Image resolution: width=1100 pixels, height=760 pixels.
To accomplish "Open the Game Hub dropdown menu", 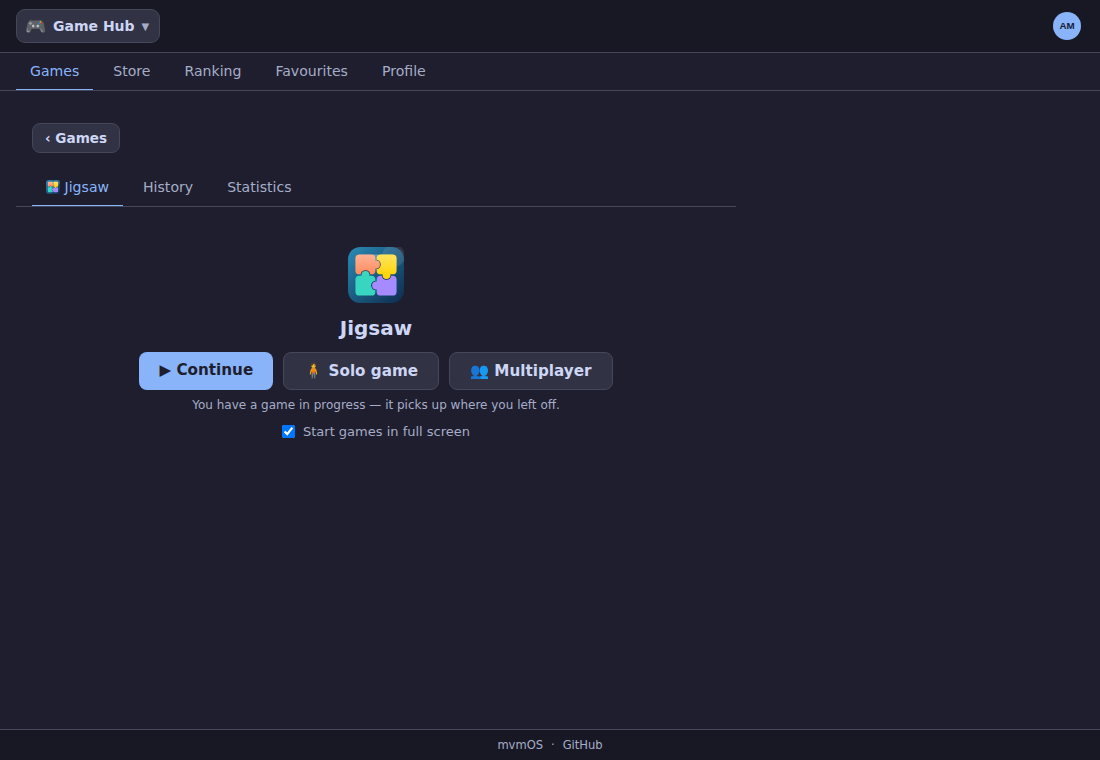I will click(88, 26).
